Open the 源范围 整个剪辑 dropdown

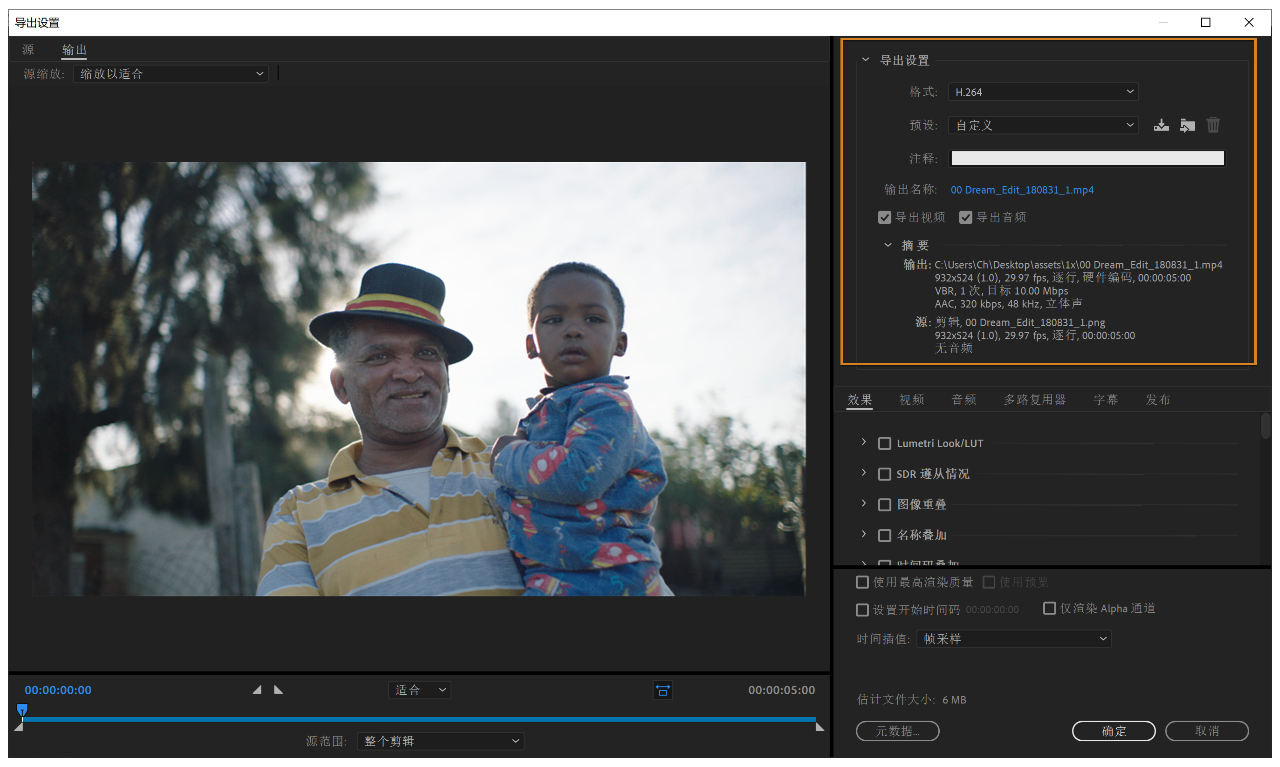pyautogui.click(x=440, y=741)
